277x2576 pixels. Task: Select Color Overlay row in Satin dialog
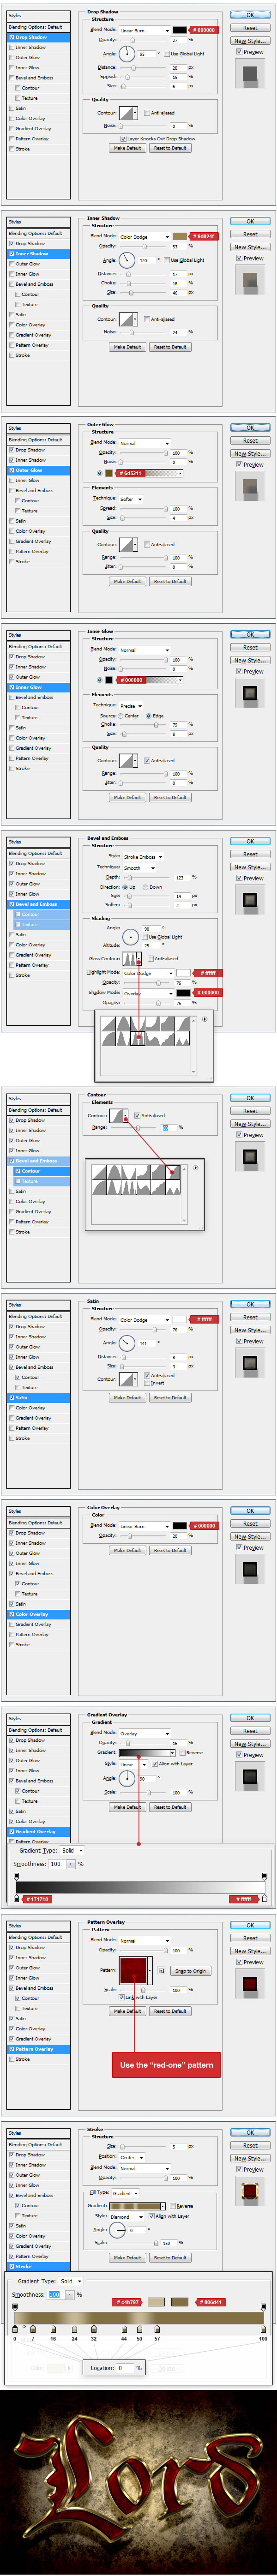point(38,1408)
